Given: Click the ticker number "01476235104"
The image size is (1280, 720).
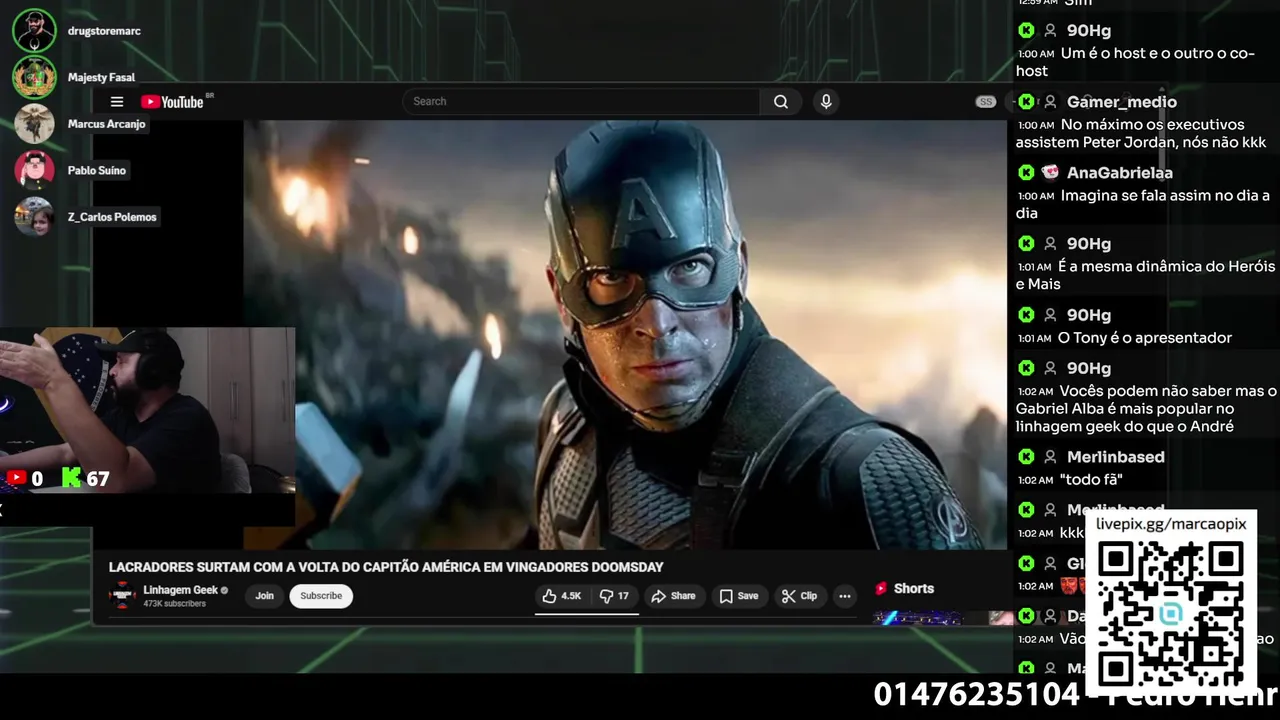Looking at the screenshot, I should (977, 695).
